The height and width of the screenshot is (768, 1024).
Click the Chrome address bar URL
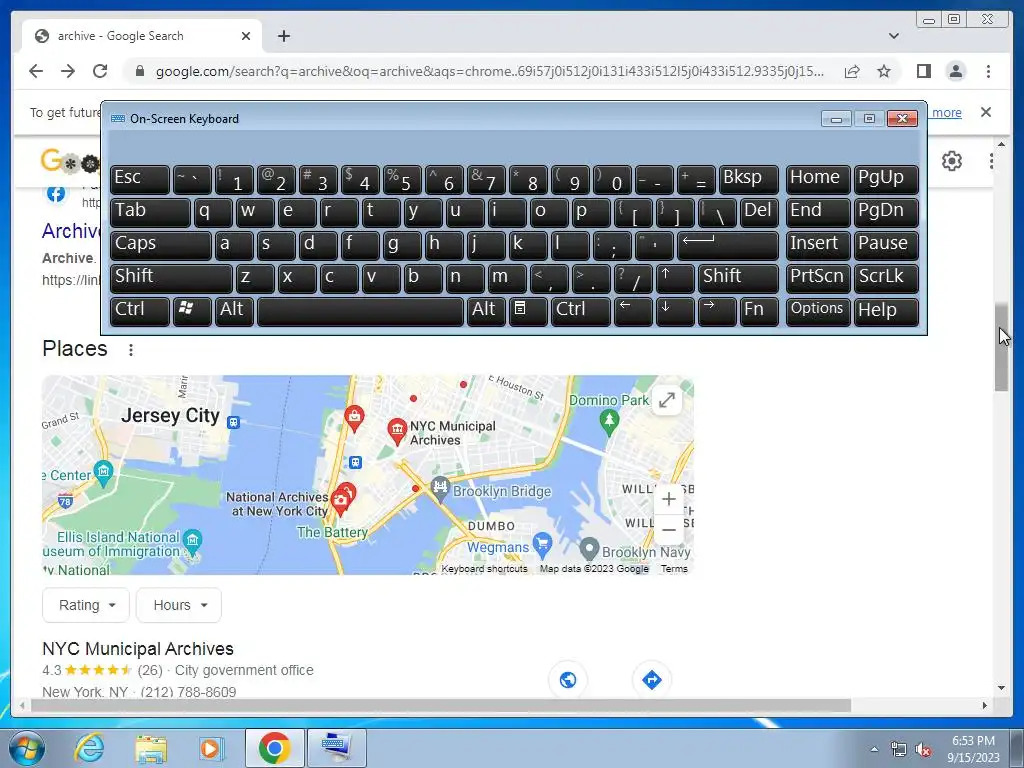pos(490,71)
